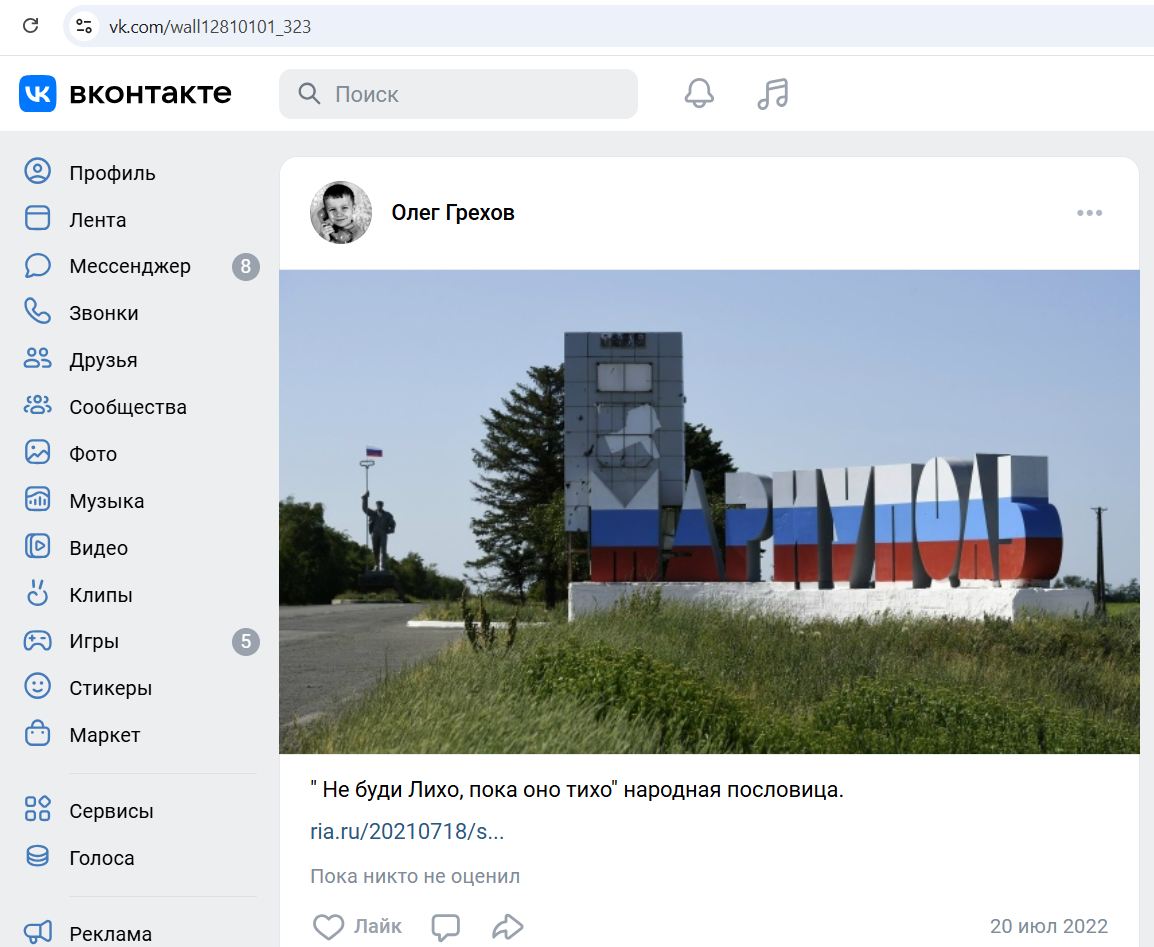1154x947 pixels.
Task: Click the author name Олег Грехов
Action: 452,213
